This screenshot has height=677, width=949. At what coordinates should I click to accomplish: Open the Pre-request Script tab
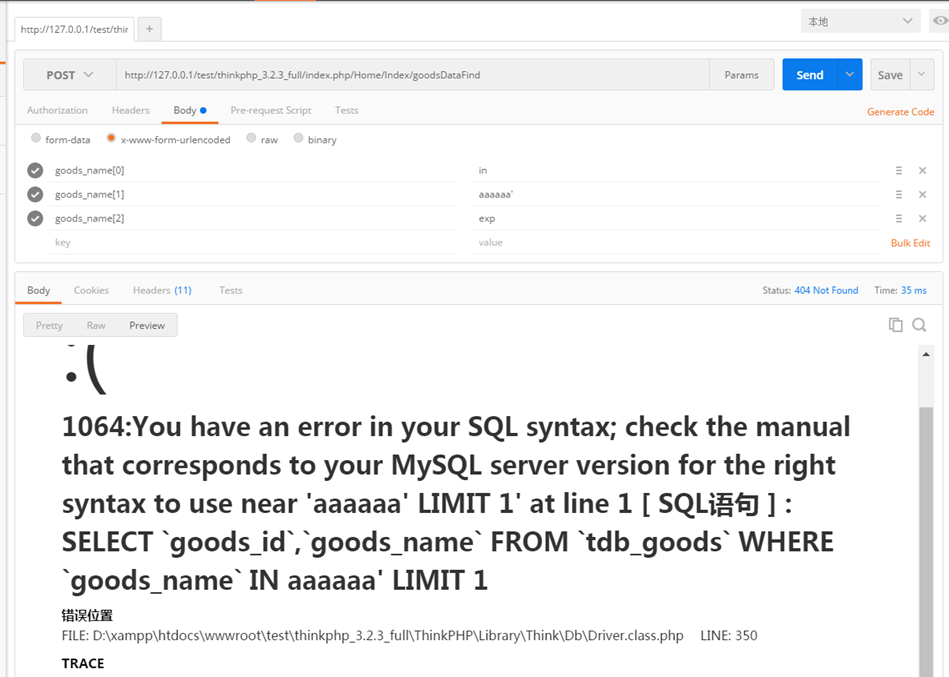[x=271, y=110]
